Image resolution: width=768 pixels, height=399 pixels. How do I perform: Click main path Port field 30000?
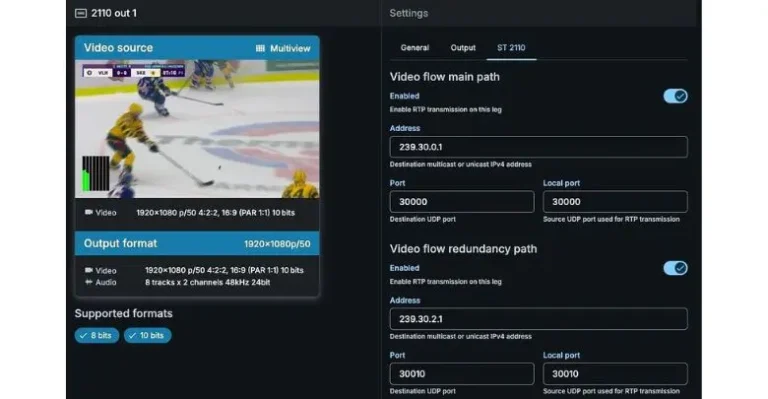click(462, 202)
